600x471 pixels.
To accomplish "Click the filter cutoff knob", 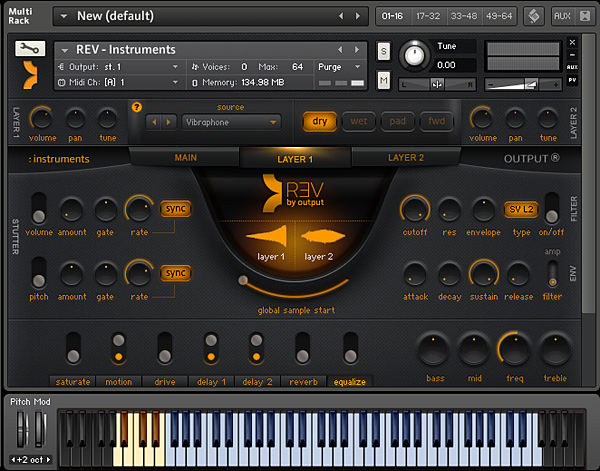I will click(415, 210).
